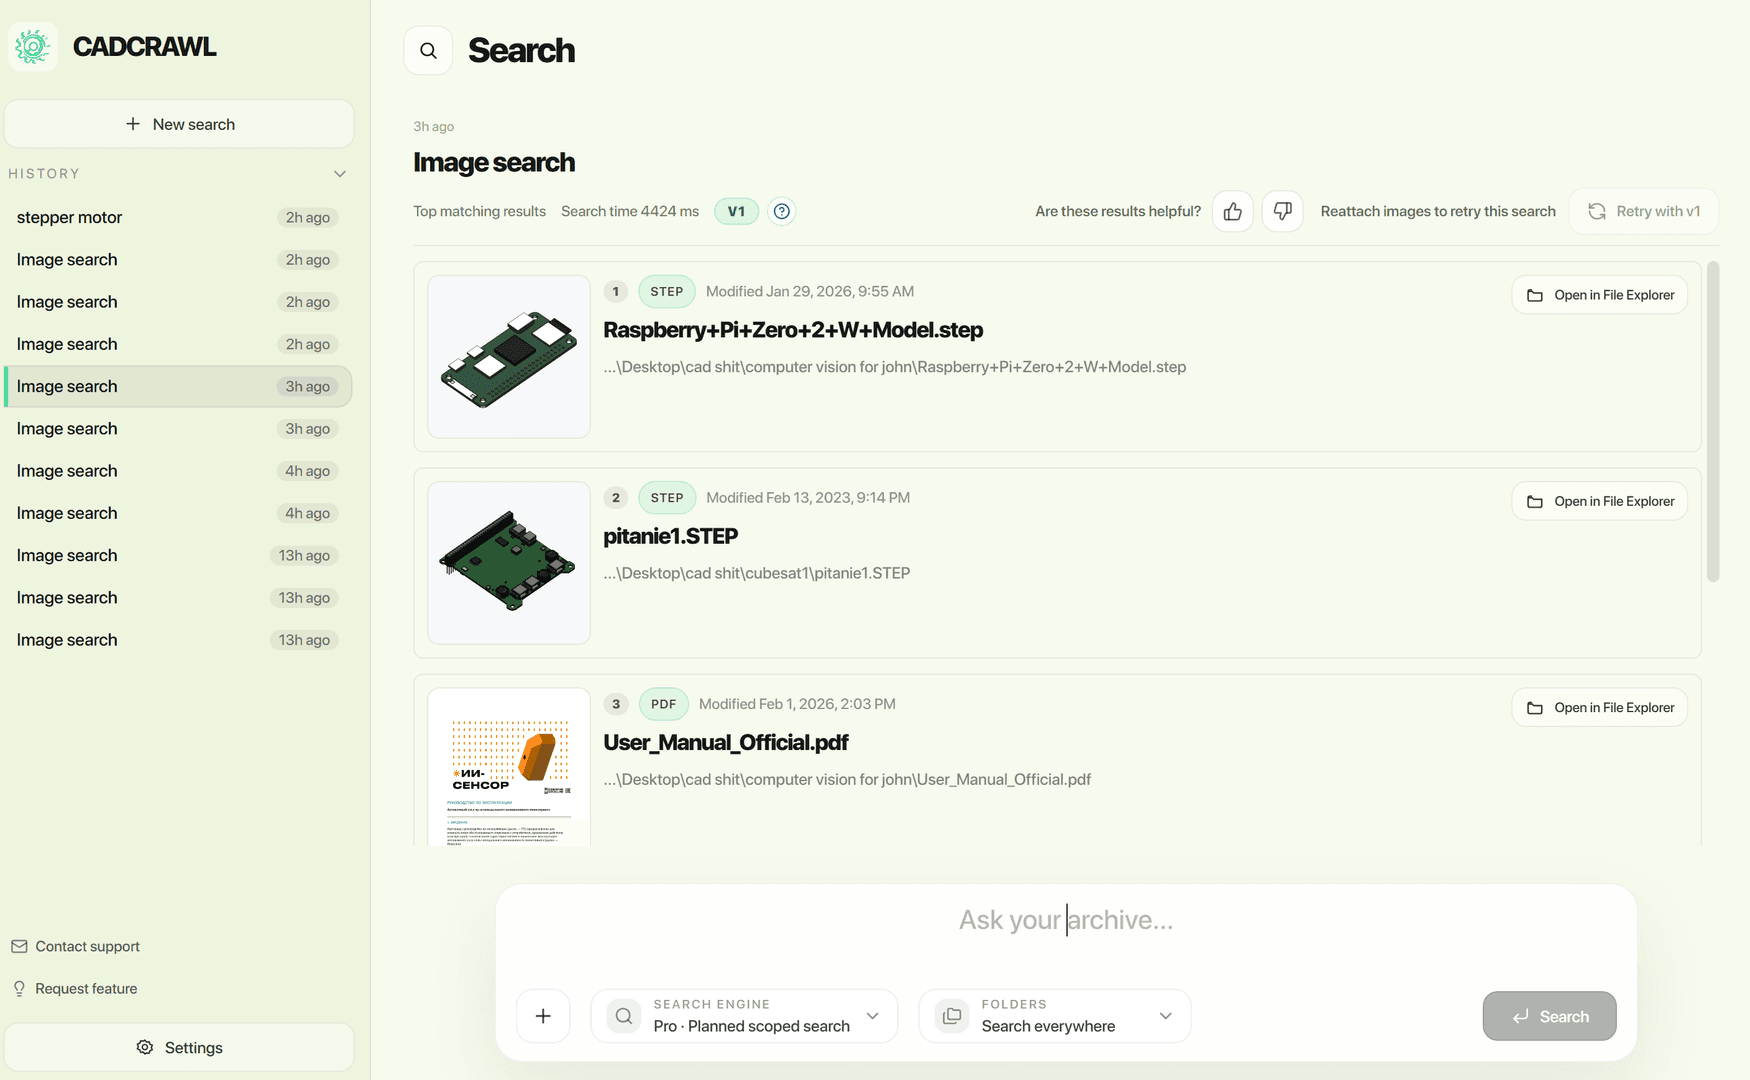Click the results list scrollbar

[1713, 422]
